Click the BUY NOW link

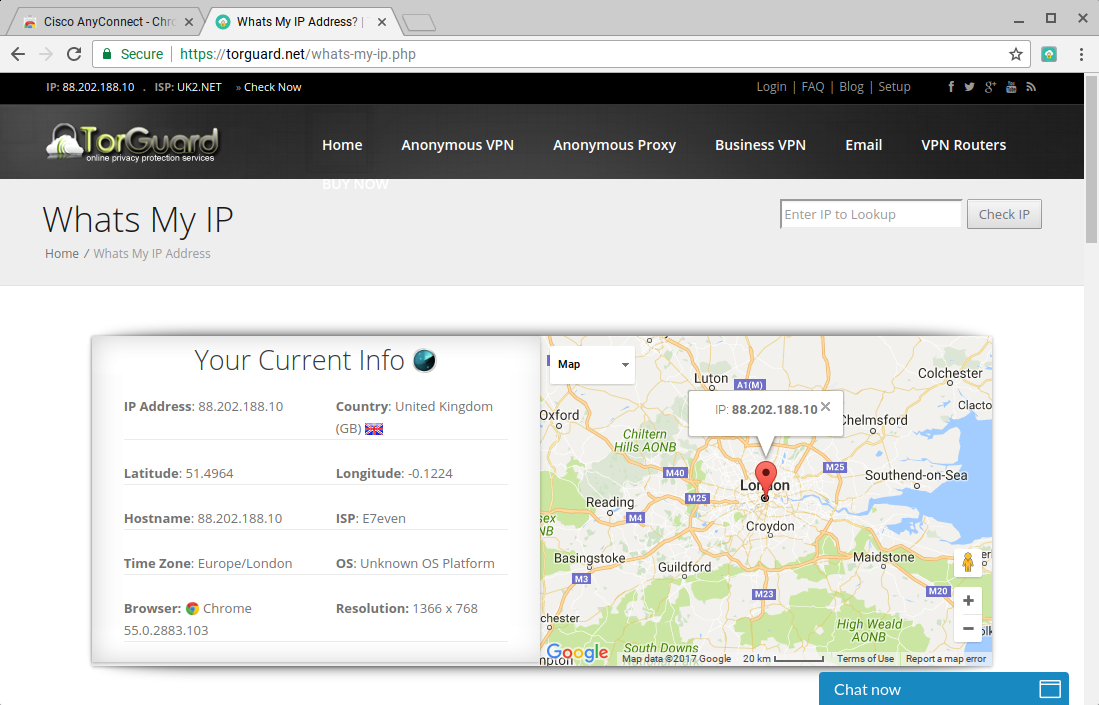(x=355, y=184)
